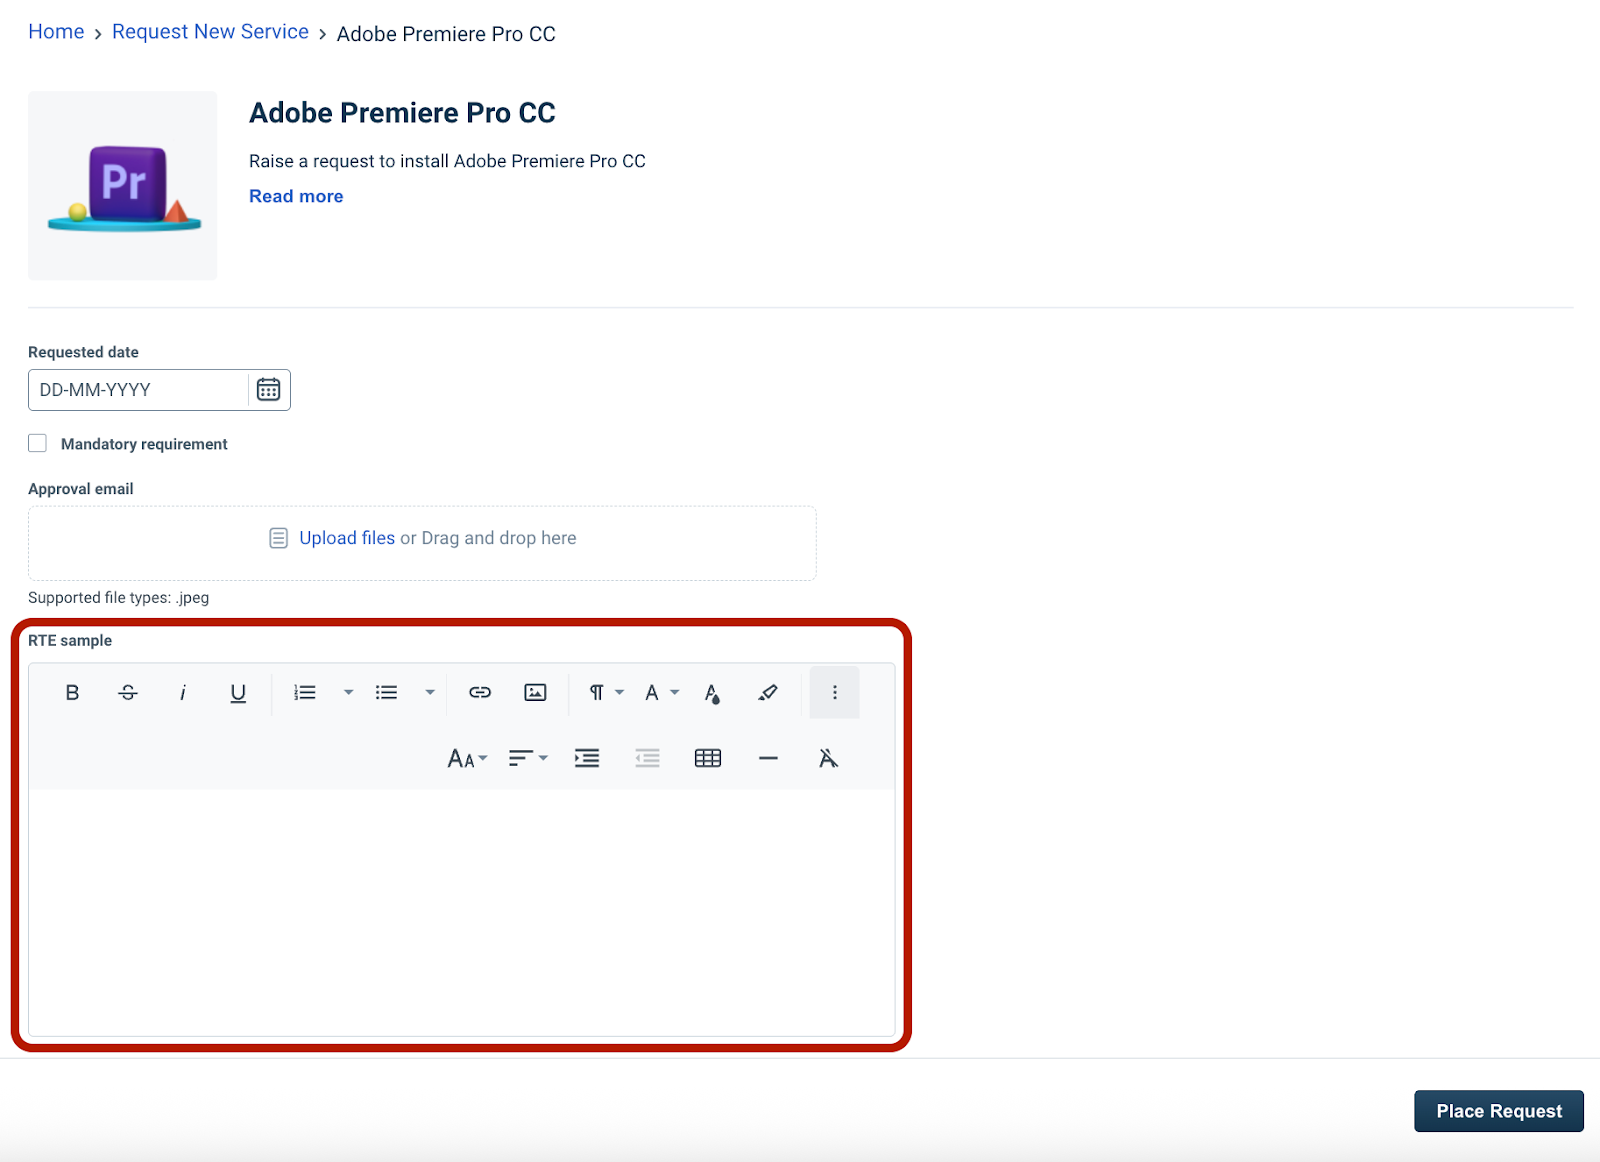Increase paragraph indent
The width and height of the screenshot is (1600, 1162).
587,758
